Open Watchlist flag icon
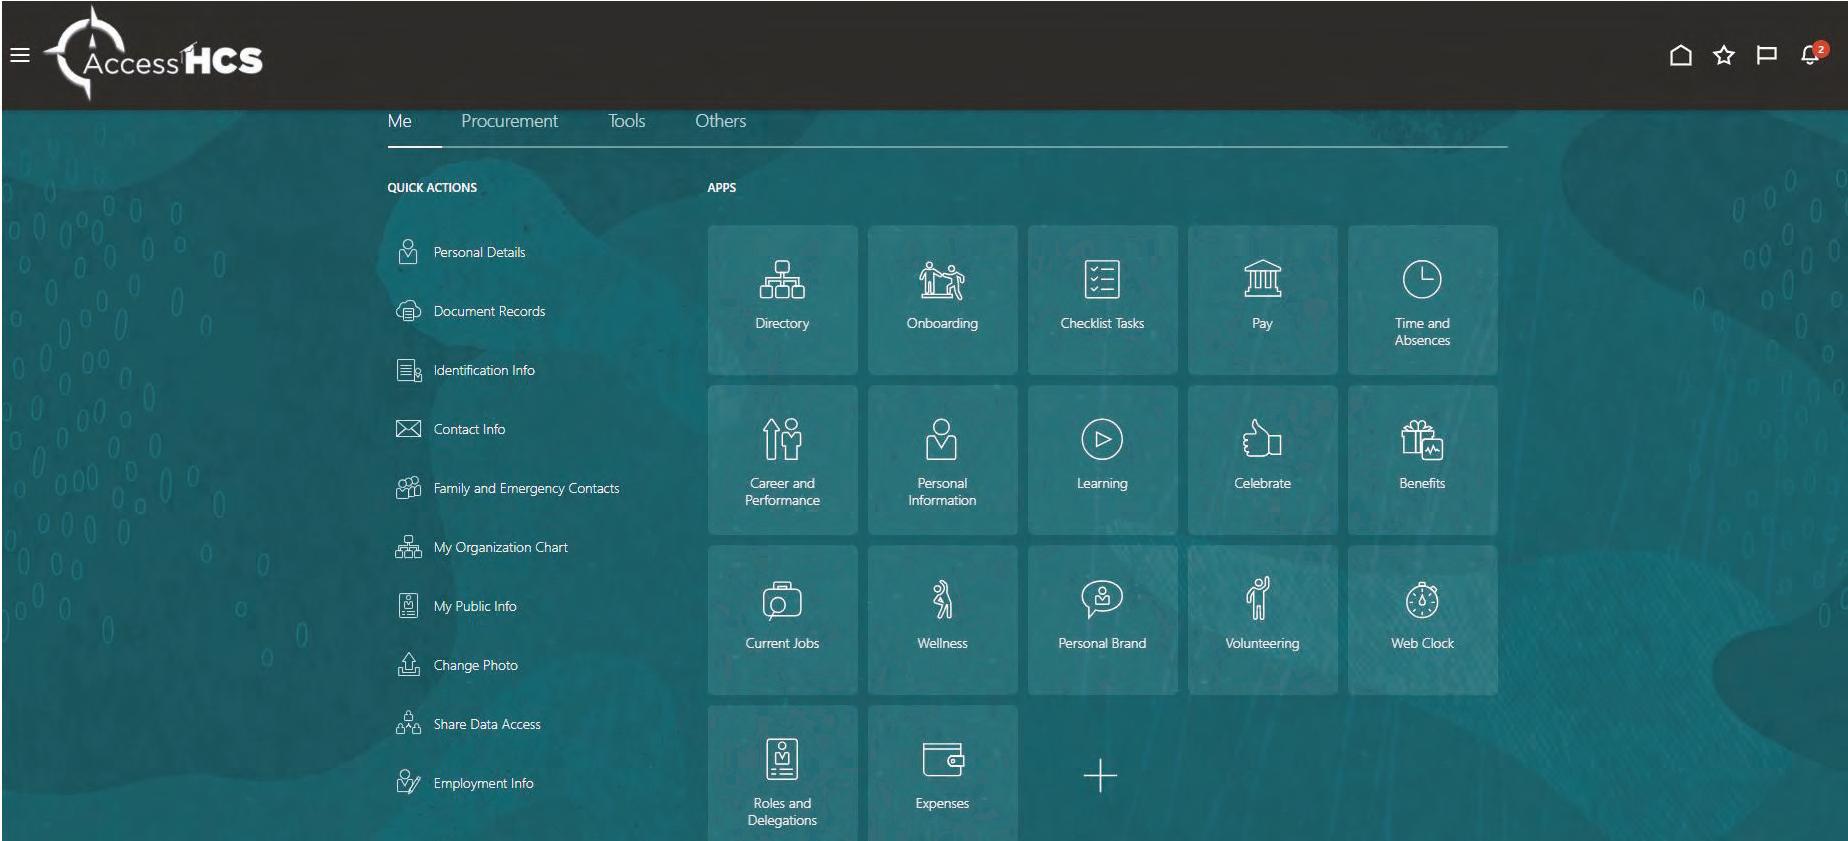Viewport: 1848px width, 841px height. [1767, 55]
